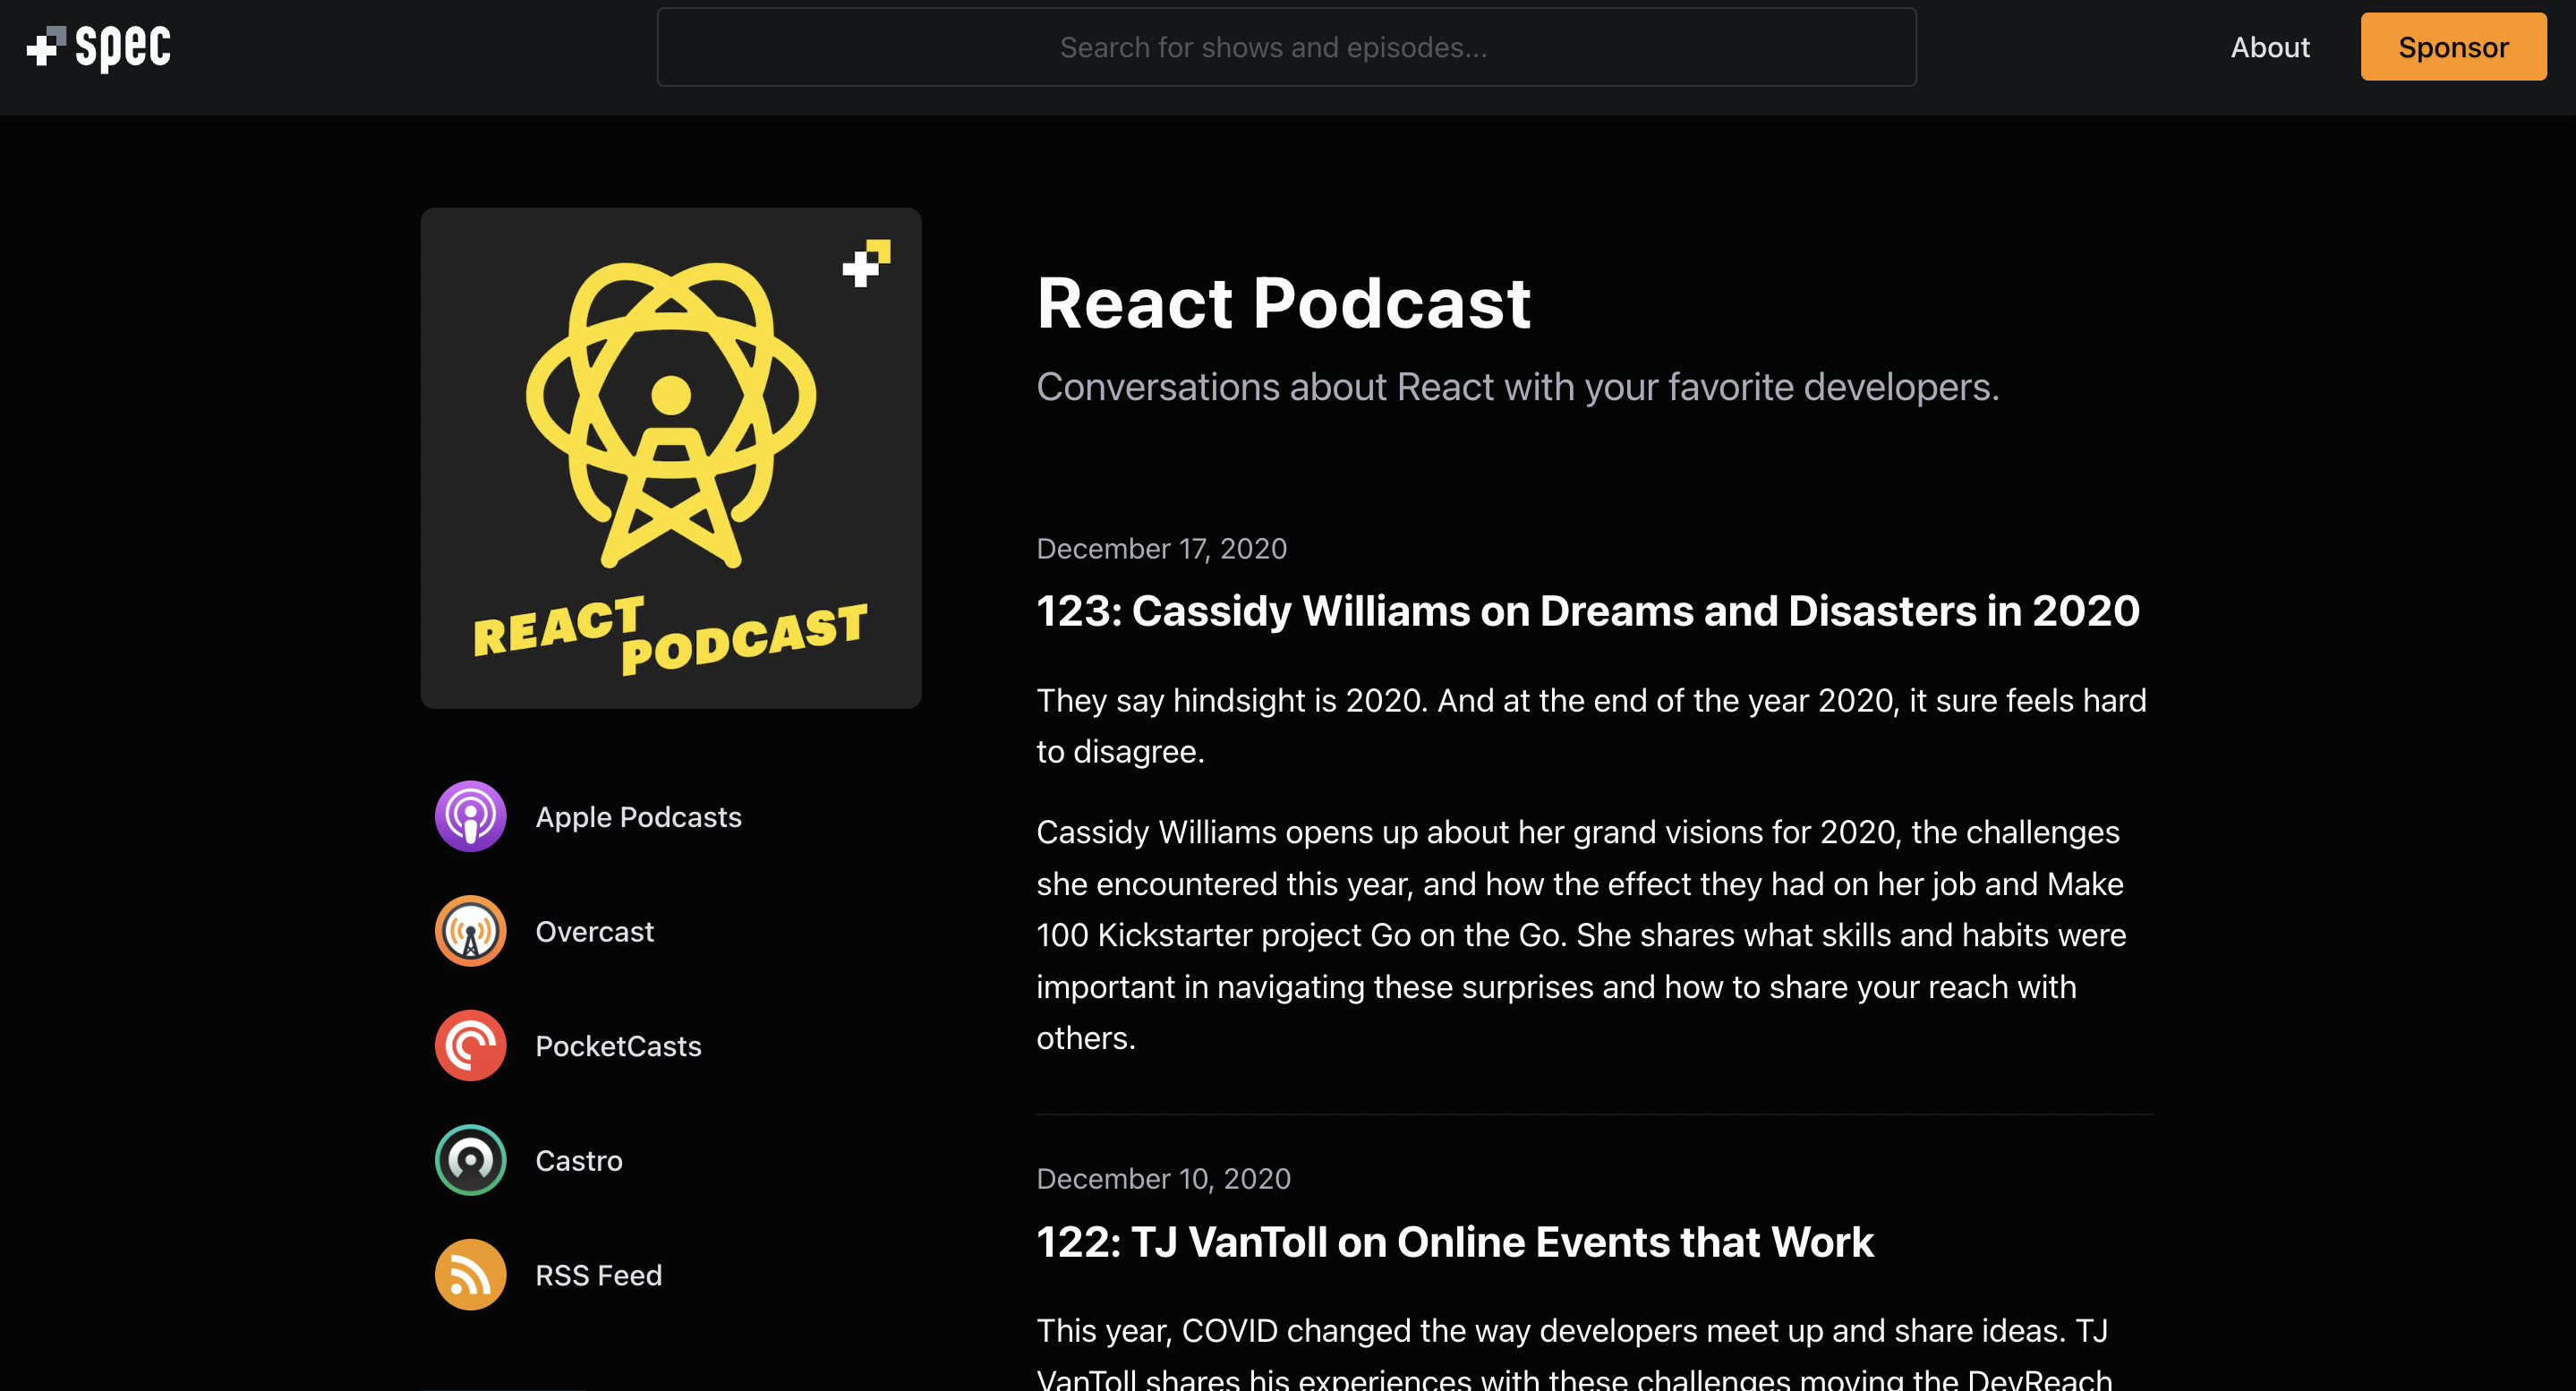Open episode 123 Cassidy Williams title
This screenshot has width=2576, height=1391.
1587,611
